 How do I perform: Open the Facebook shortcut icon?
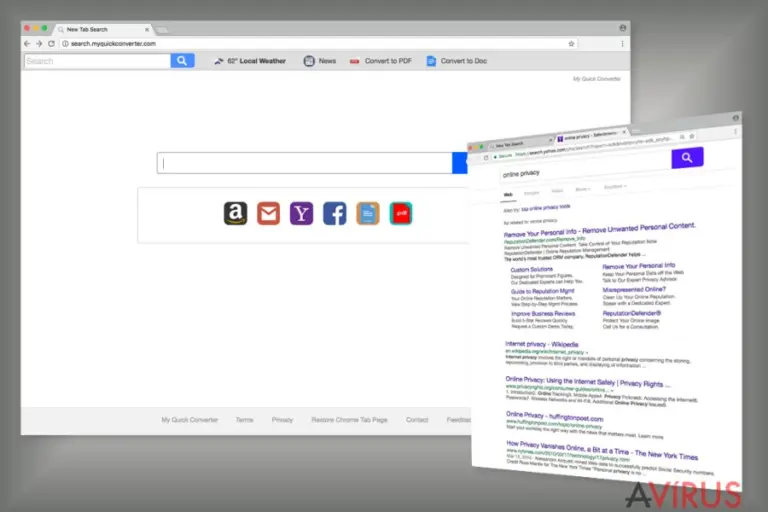pyautogui.click(x=335, y=213)
